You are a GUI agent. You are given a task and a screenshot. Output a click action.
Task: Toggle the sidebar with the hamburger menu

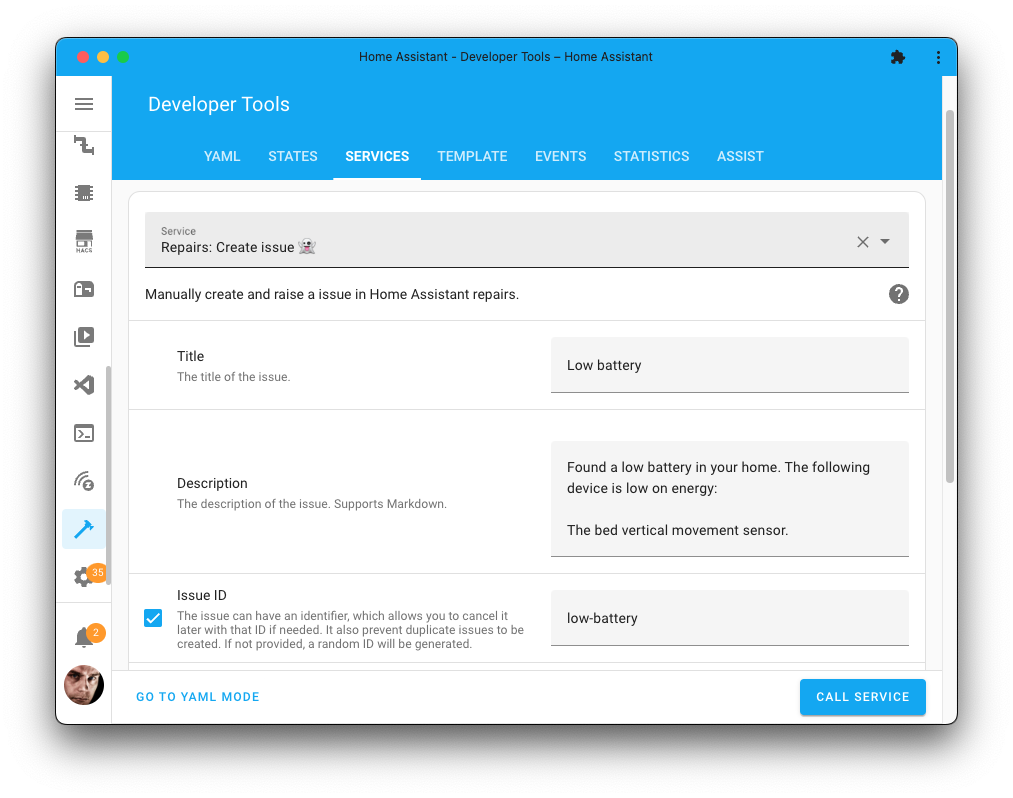[84, 104]
